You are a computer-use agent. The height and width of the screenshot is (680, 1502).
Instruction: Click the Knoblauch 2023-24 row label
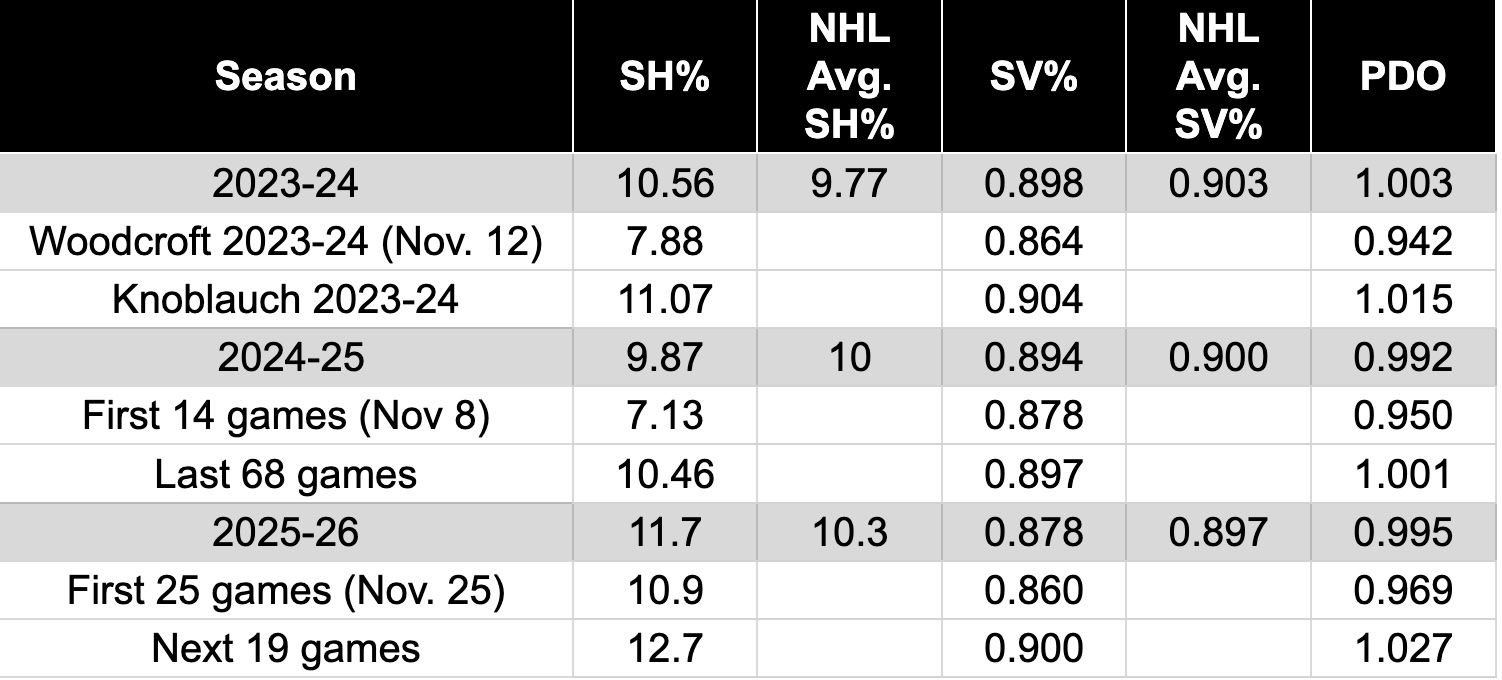tap(285, 299)
